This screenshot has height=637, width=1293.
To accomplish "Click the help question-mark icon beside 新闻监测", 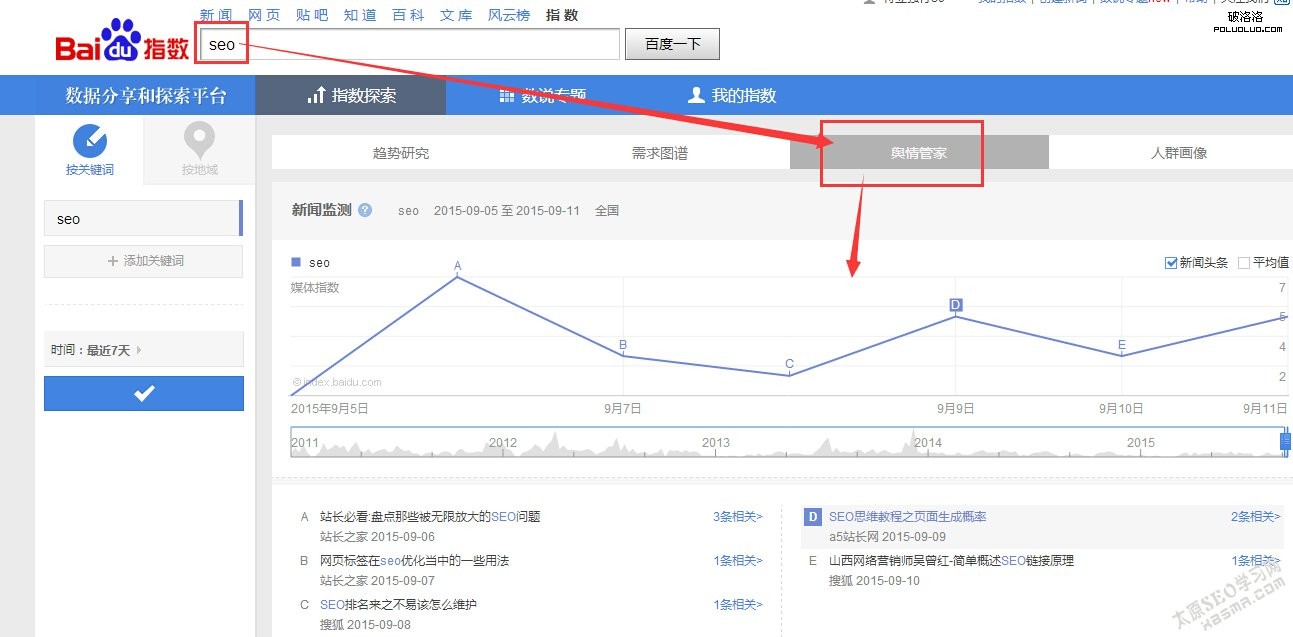I will (365, 210).
